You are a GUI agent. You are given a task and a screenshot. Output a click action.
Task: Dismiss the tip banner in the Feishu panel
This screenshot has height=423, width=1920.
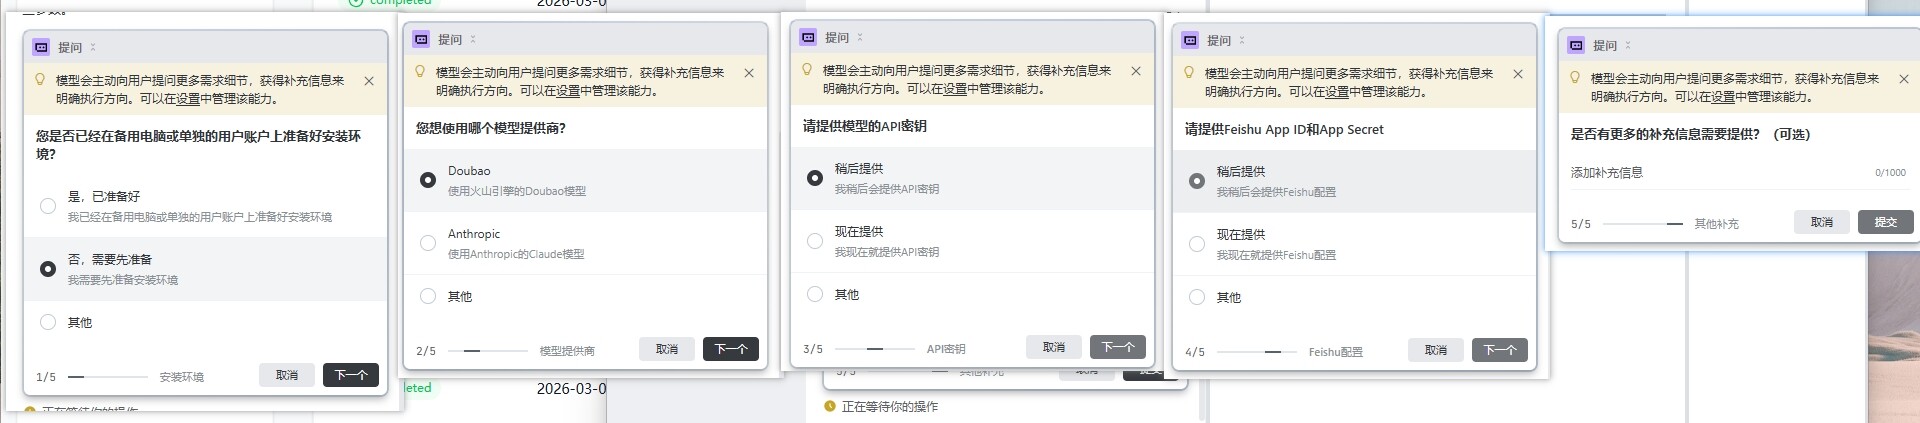[1518, 74]
